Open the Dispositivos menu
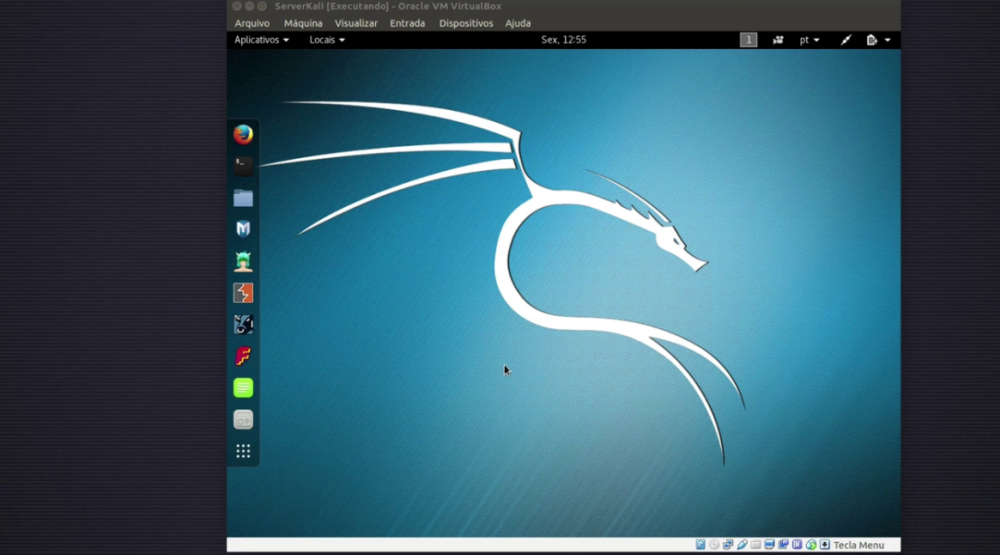Viewport: 1000px width, 555px height. tap(466, 23)
